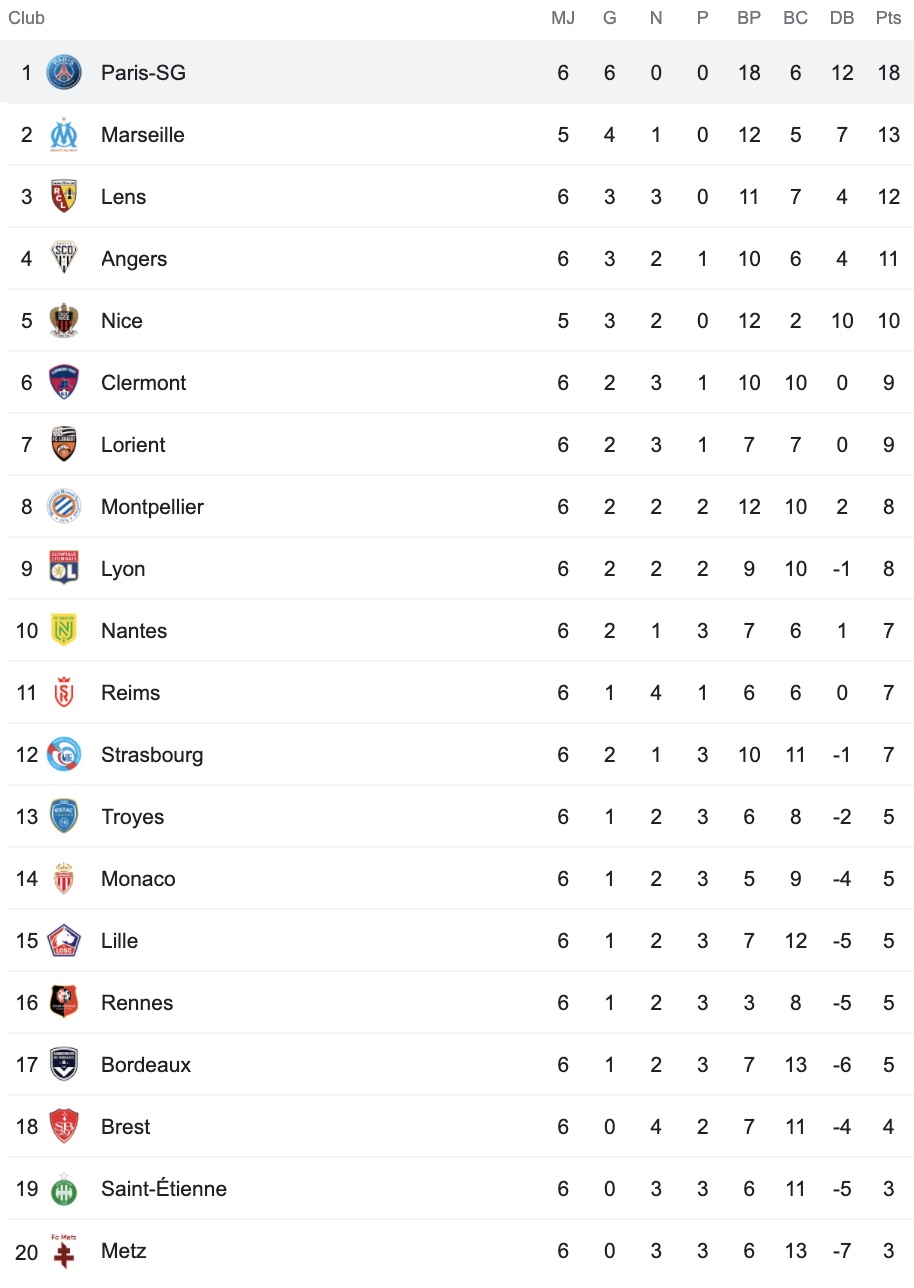Viewport: 914px width, 1288px height.
Task: Open the Clermont team link
Action: click(144, 383)
